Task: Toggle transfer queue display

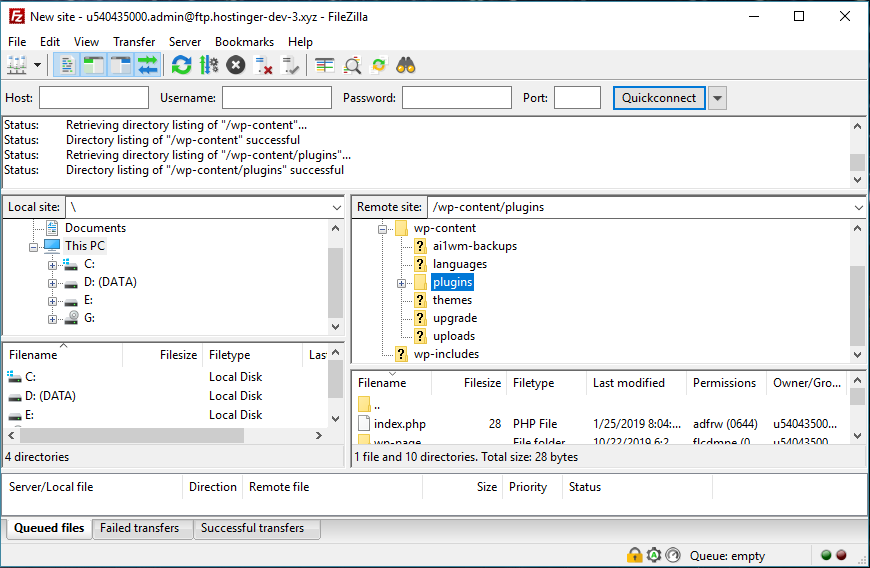Action: pyautogui.click(x=148, y=66)
